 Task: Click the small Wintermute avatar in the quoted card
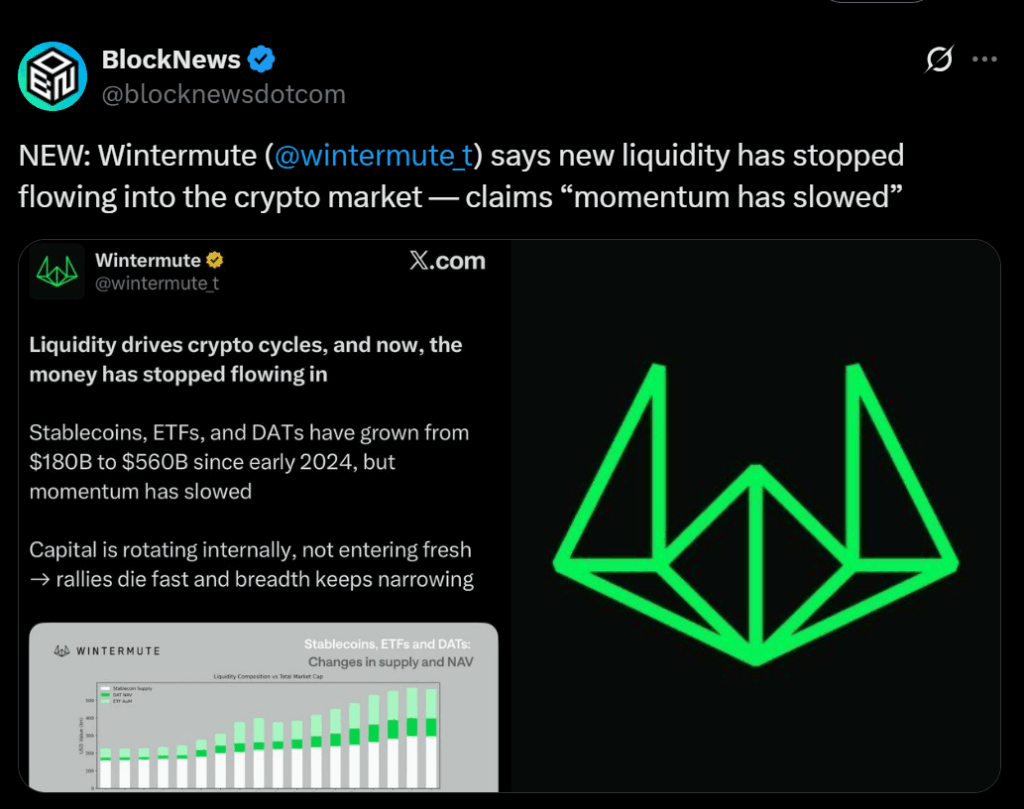pos(57,272)
